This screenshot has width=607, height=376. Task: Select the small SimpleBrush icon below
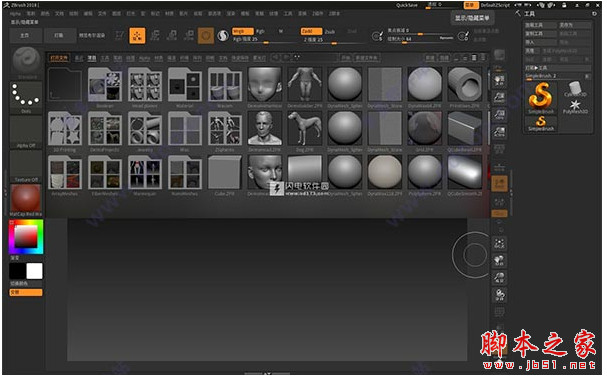click(x=541, y=124)
